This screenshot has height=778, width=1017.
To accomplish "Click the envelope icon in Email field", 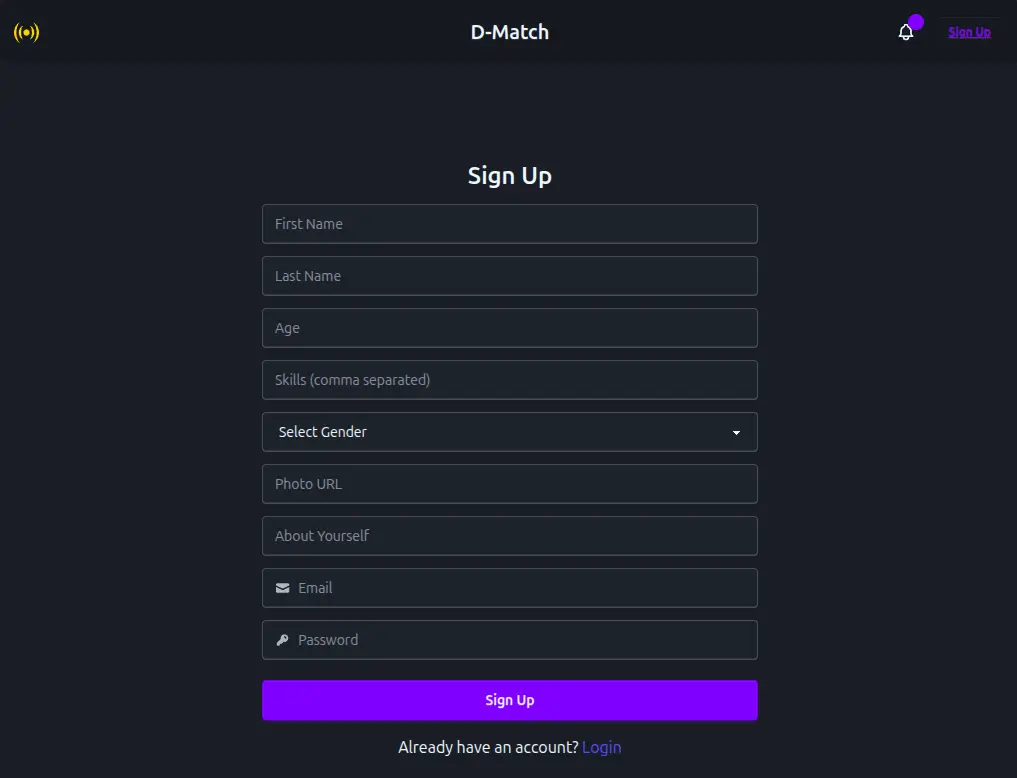I will pyautogui.click(x=283, y=588).
